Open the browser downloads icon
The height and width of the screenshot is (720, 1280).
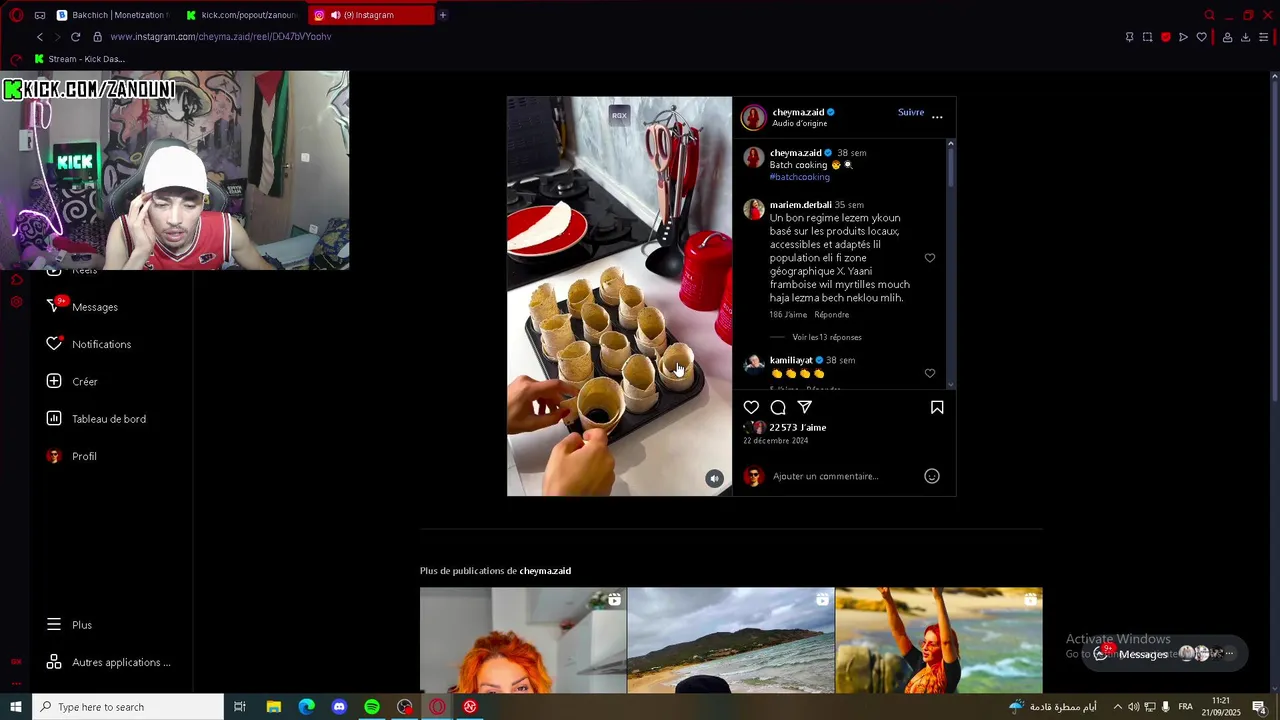(x=1245, y=37)
